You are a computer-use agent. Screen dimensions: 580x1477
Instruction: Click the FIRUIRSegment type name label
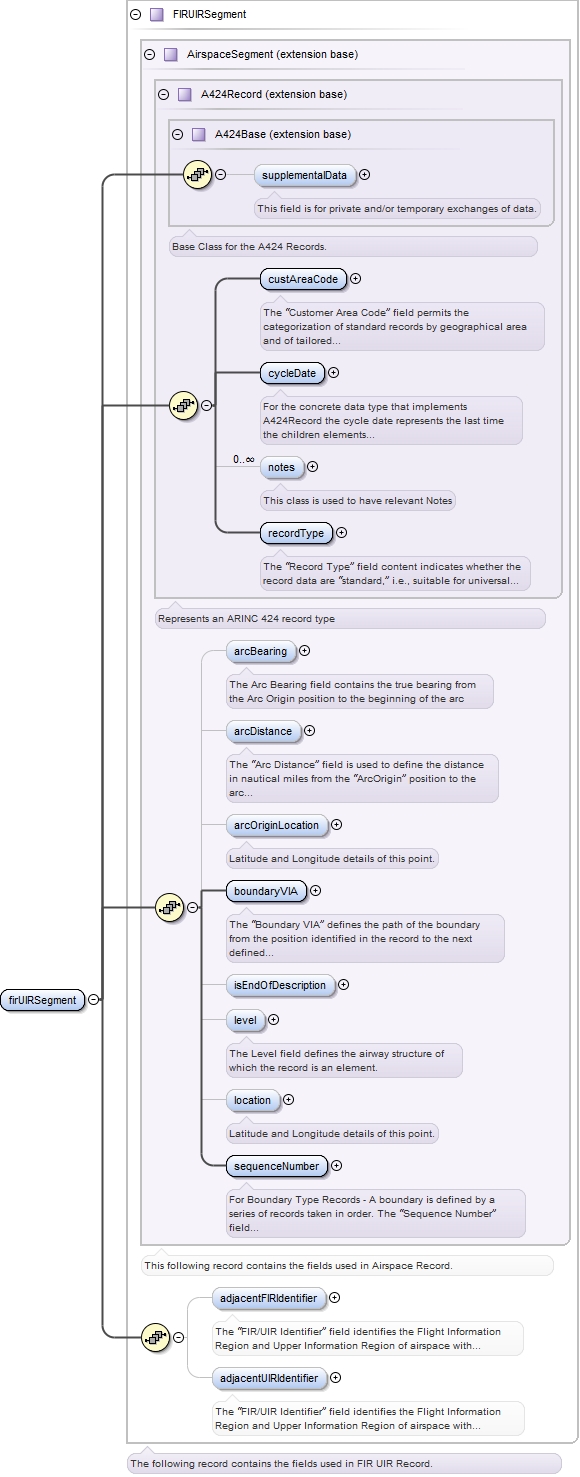210,15
